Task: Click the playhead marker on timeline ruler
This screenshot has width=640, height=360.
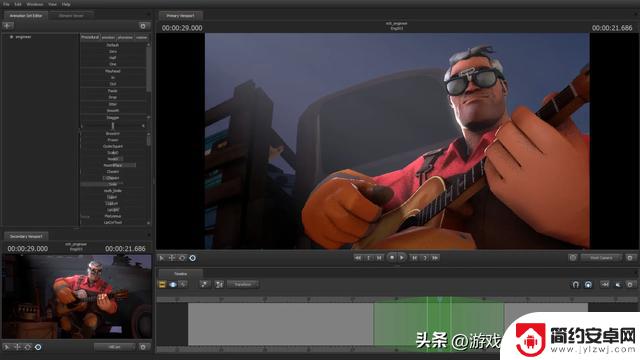Action: click(x=439, y=299)
